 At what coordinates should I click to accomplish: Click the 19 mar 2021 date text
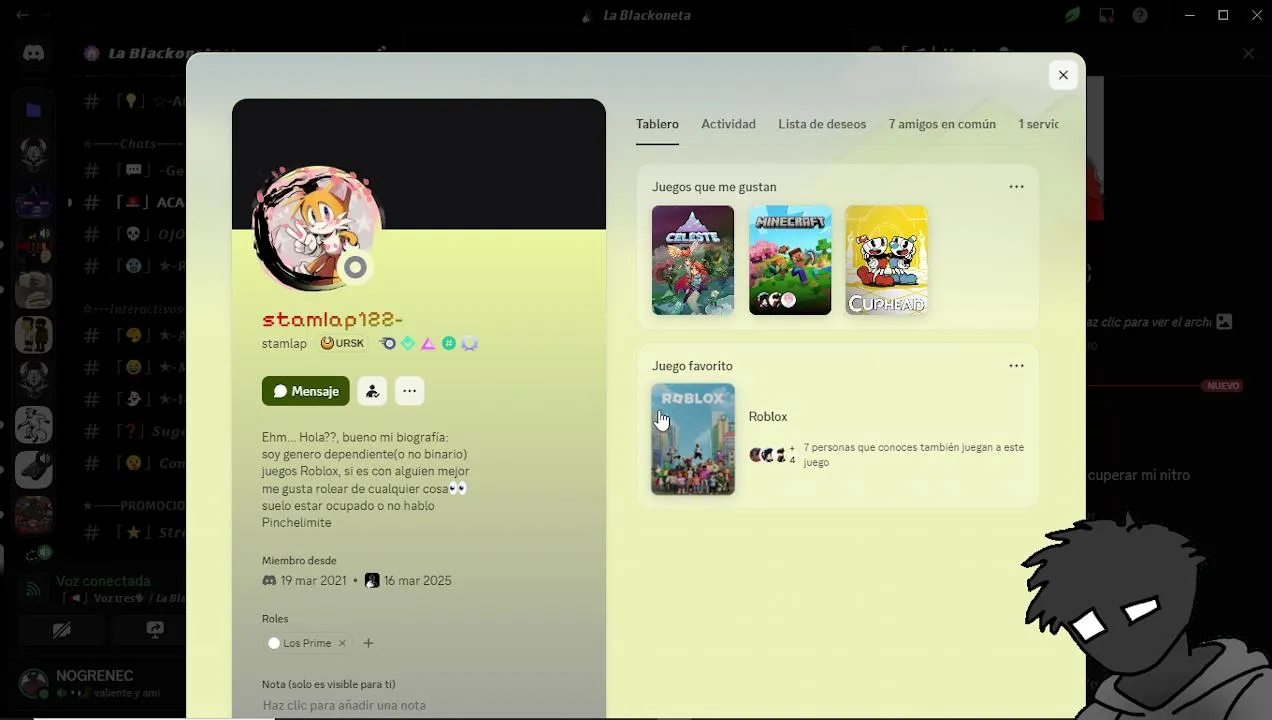(x=314, y=580)
